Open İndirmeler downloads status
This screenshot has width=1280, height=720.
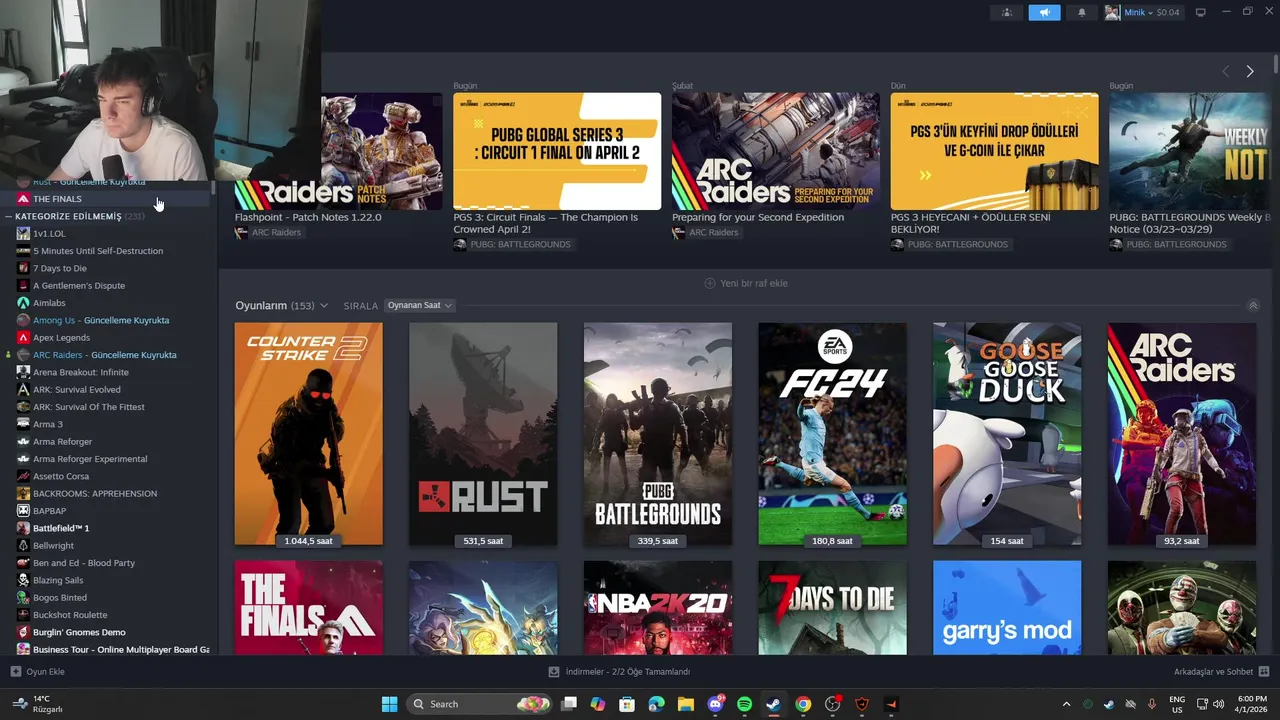coord(619,672)
